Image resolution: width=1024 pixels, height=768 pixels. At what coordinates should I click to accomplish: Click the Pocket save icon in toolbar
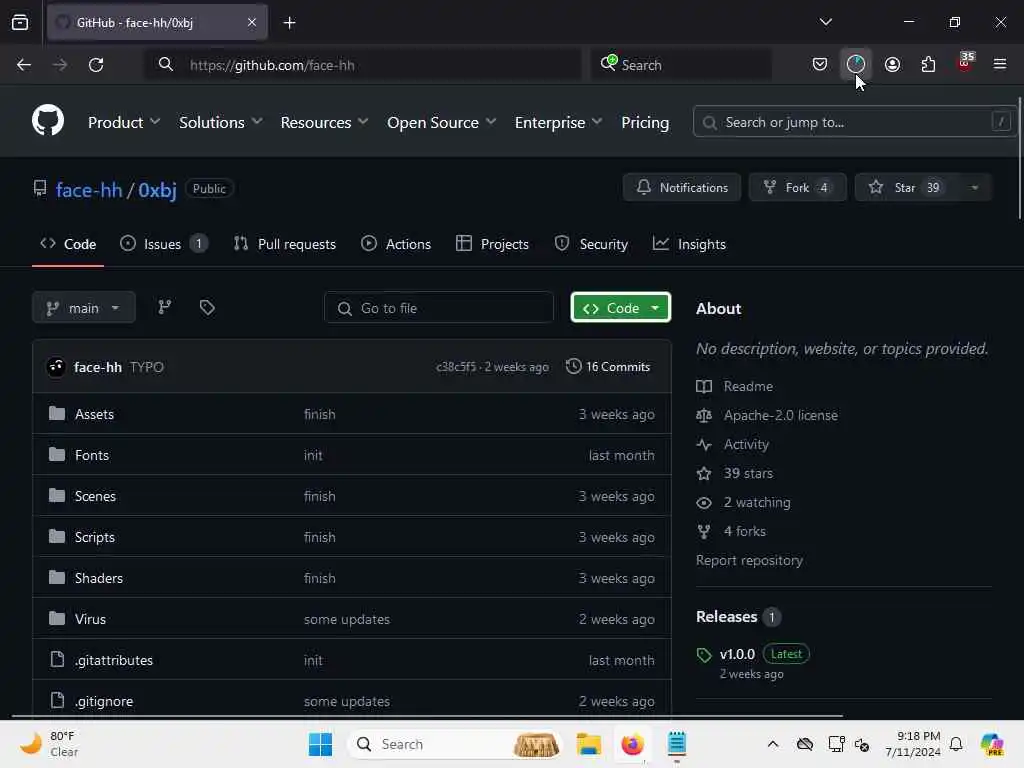tap(820, 64)
